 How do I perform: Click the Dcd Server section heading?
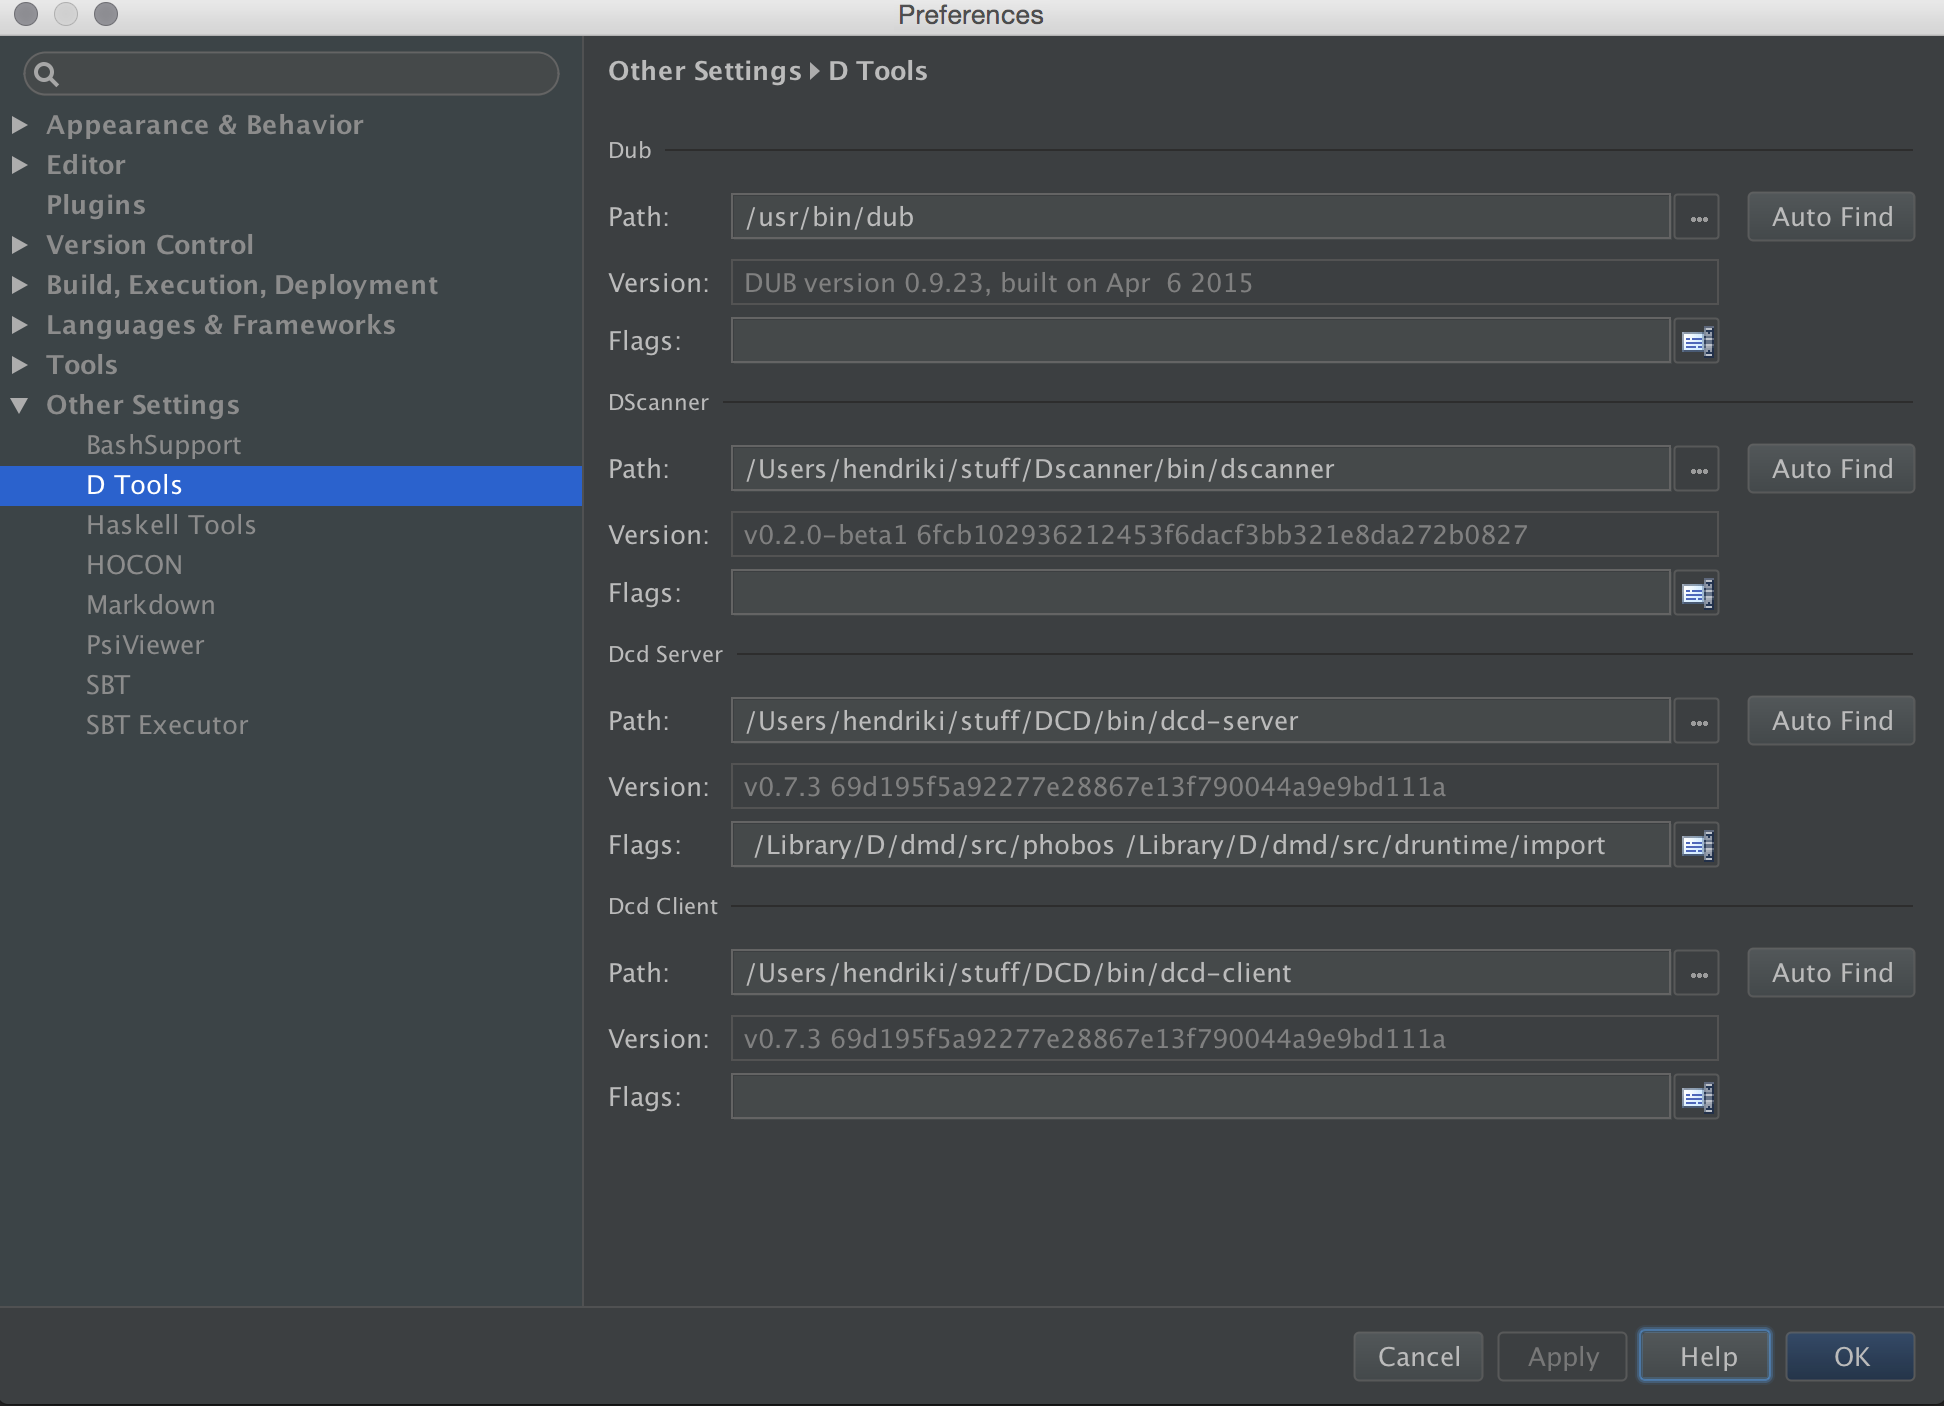point(665,654)
